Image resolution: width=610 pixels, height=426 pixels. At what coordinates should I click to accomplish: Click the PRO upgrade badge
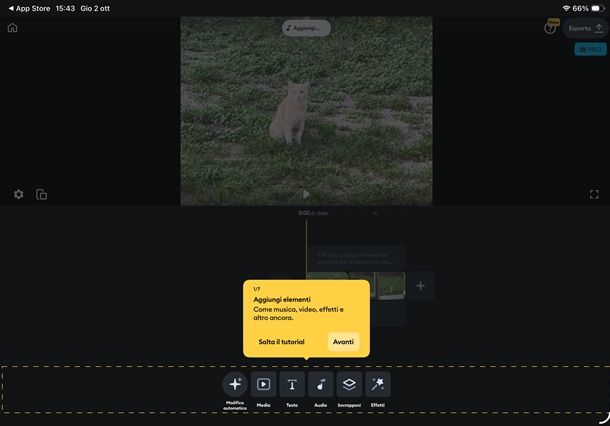point(591,49)
